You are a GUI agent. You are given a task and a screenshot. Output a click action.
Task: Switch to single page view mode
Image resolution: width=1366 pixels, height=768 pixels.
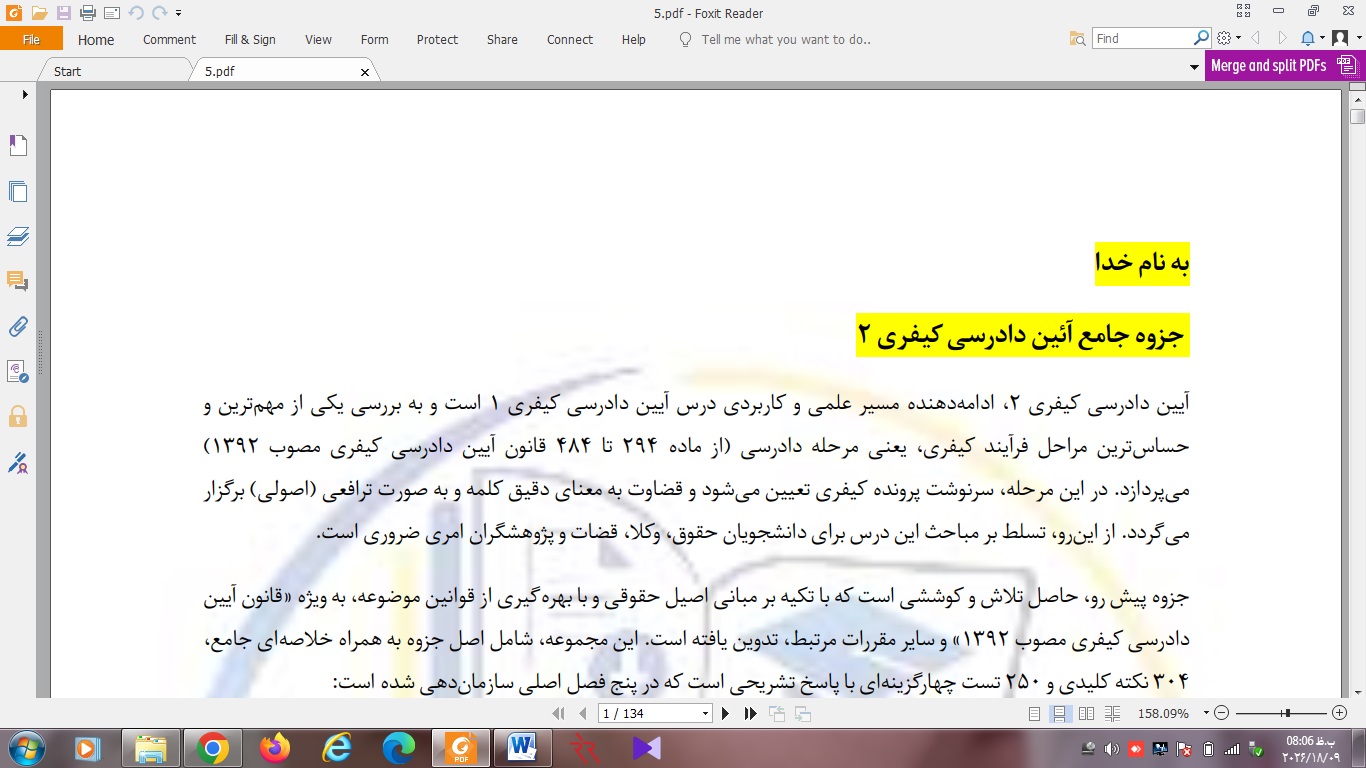tap(1035, 714)
